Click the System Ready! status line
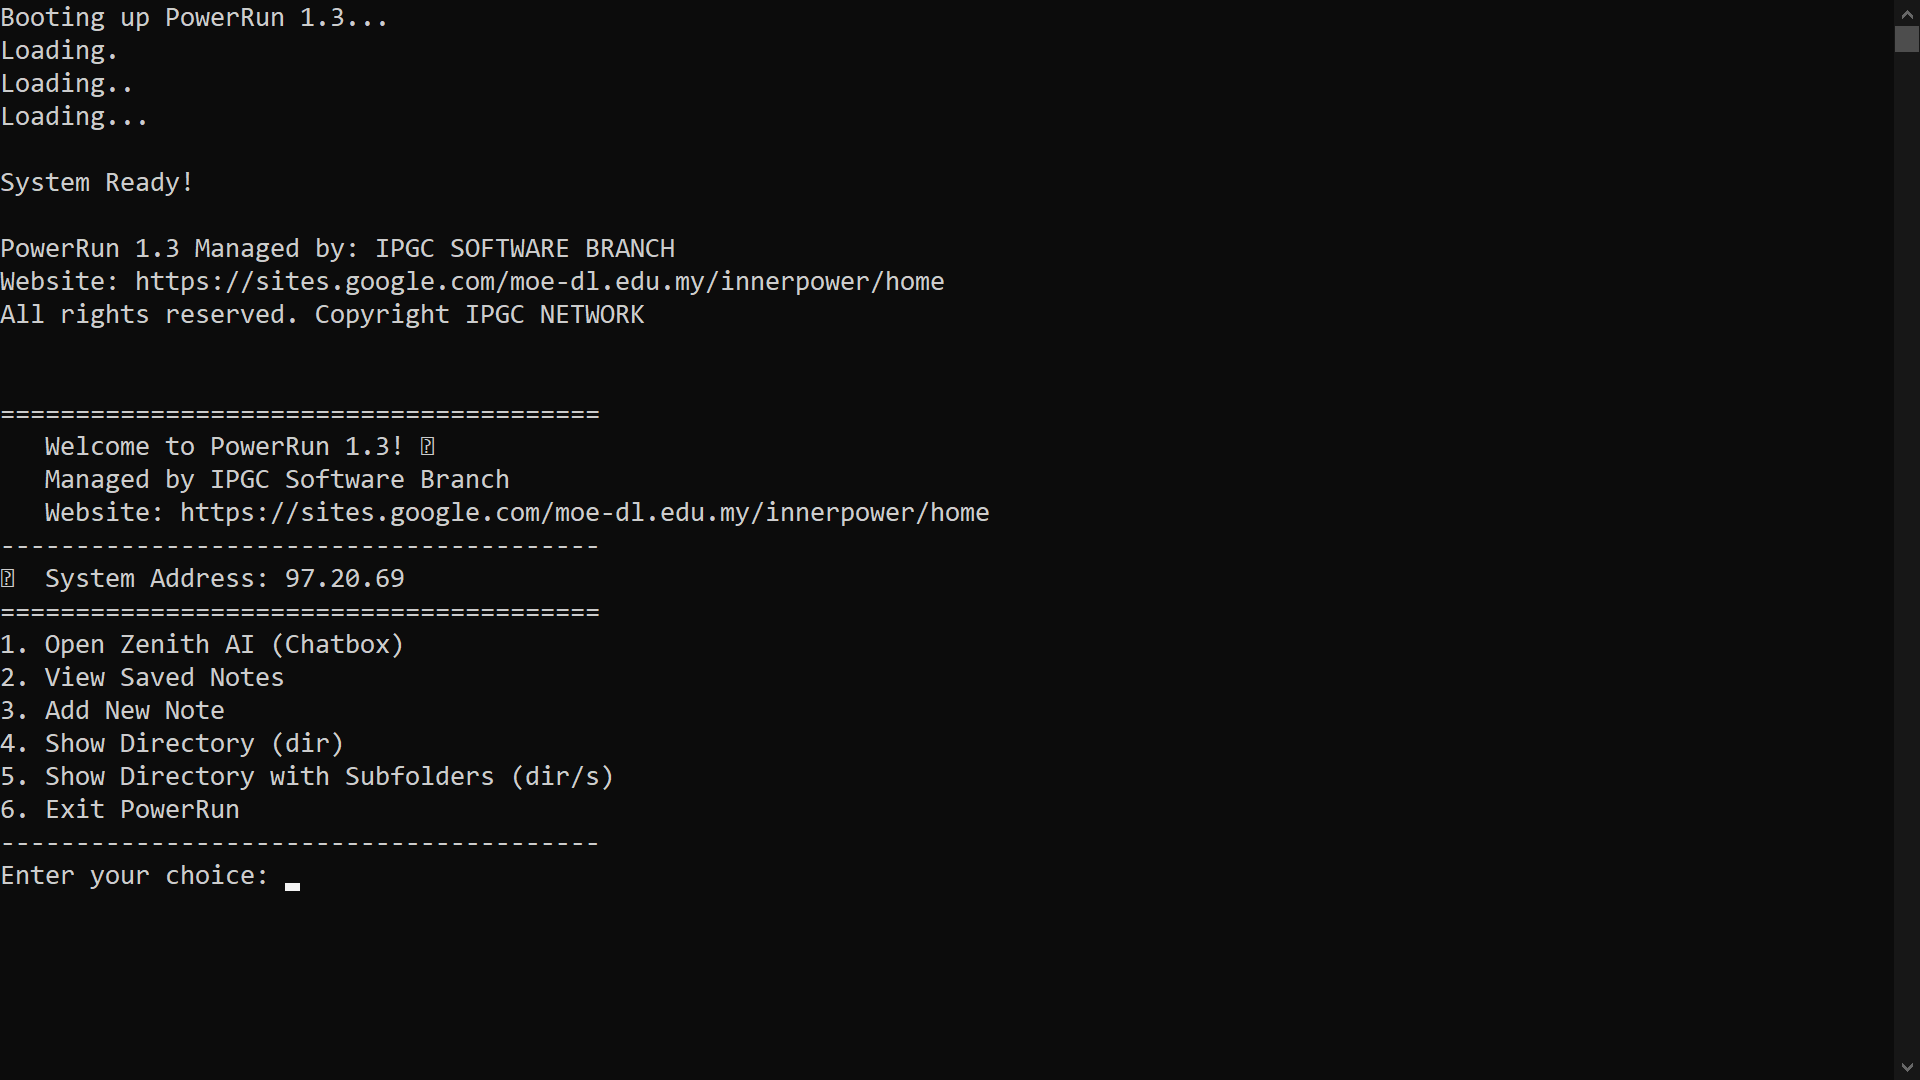 click(x=97, y=183)
